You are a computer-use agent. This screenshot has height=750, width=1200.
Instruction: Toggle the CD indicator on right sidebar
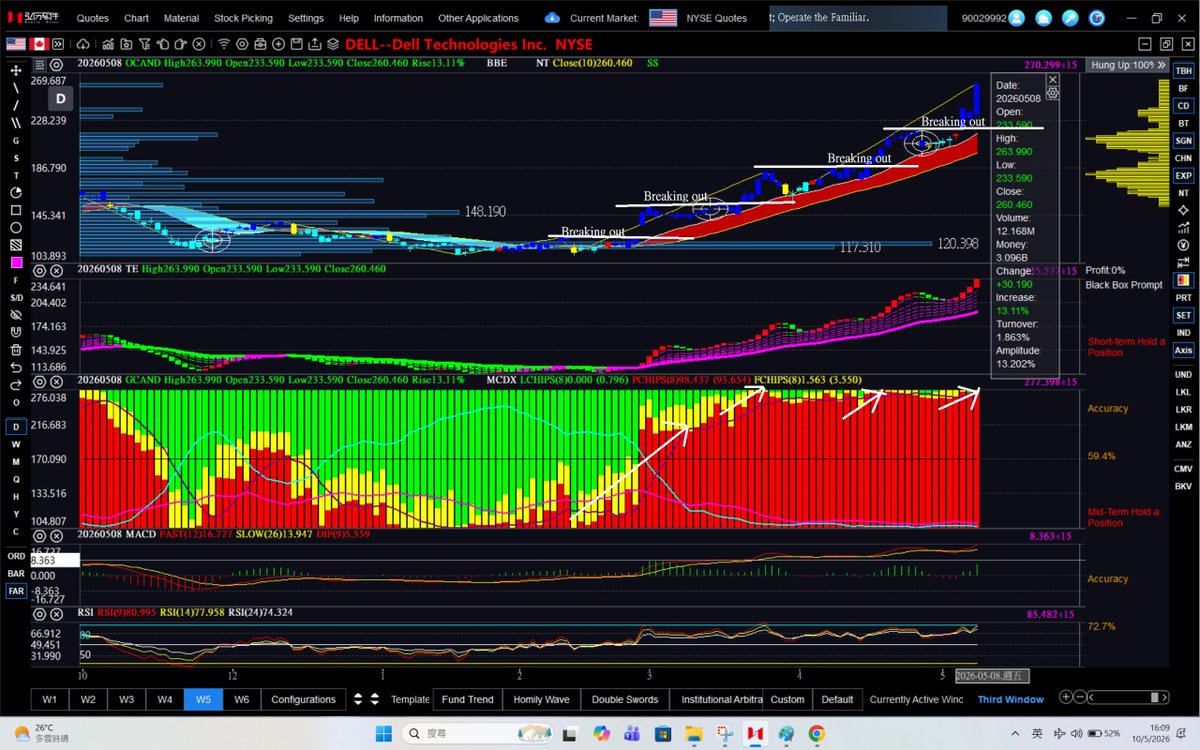pos(1184,105)
